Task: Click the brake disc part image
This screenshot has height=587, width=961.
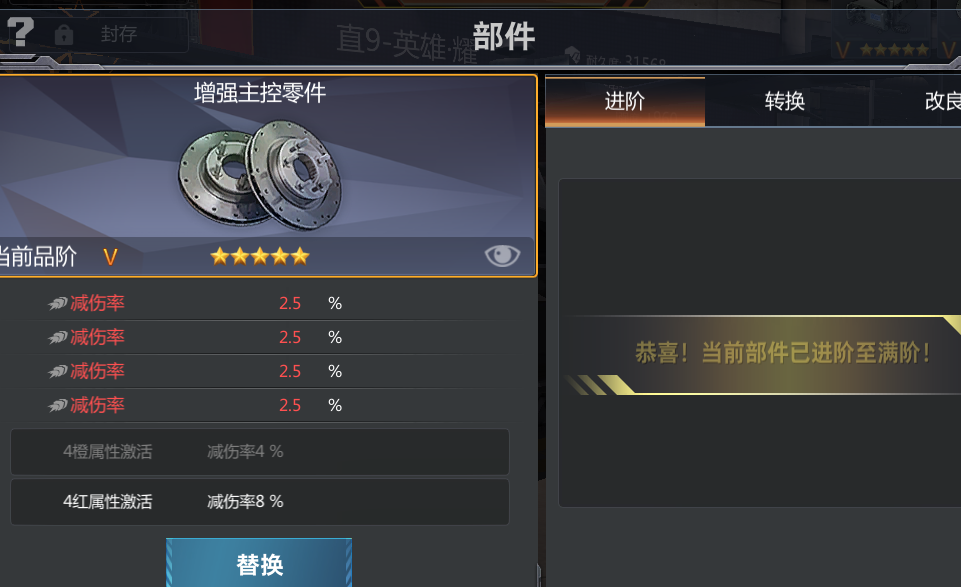Action: tap(260, 175)
